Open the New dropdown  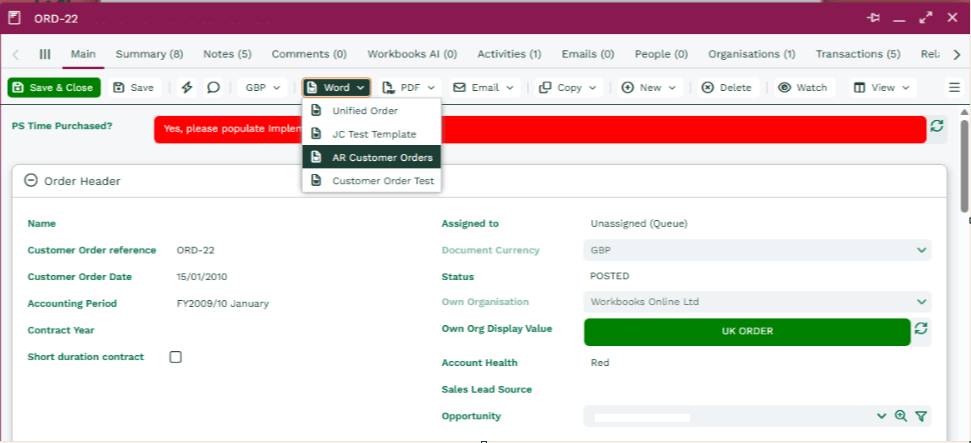pos(650,87)
